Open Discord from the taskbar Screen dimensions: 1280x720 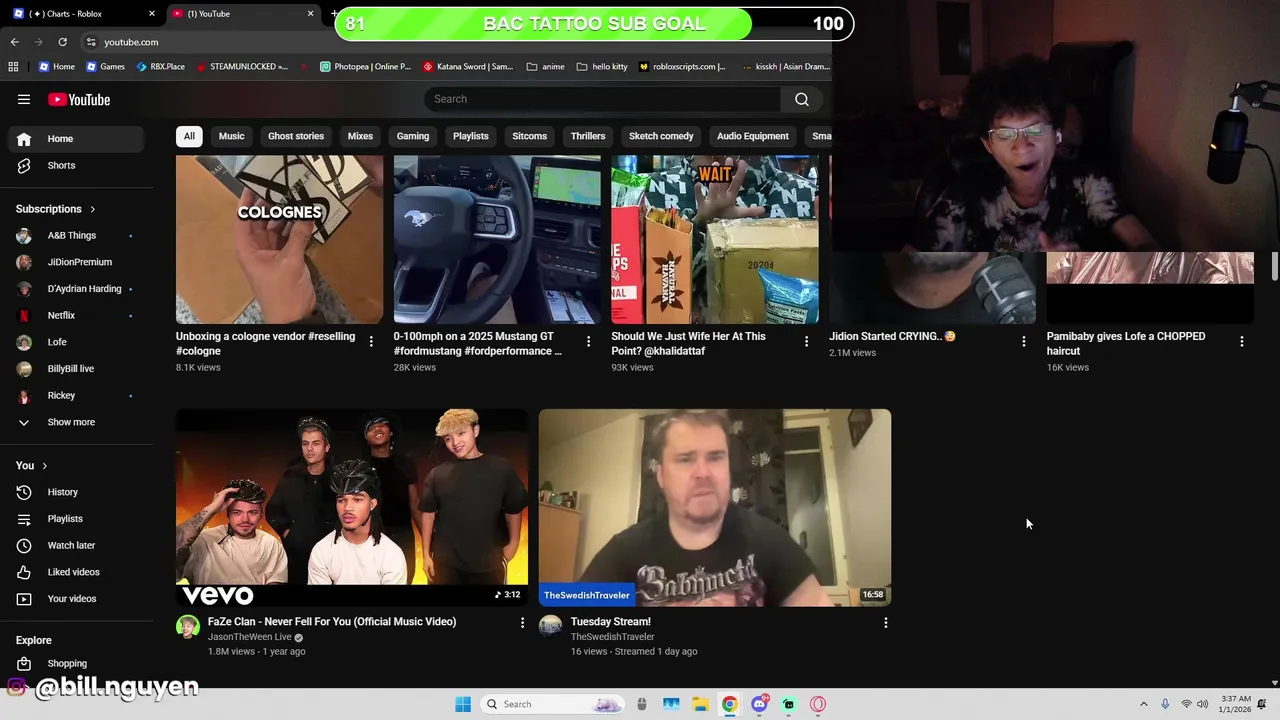pyautogui.click(x=760, y=704)
